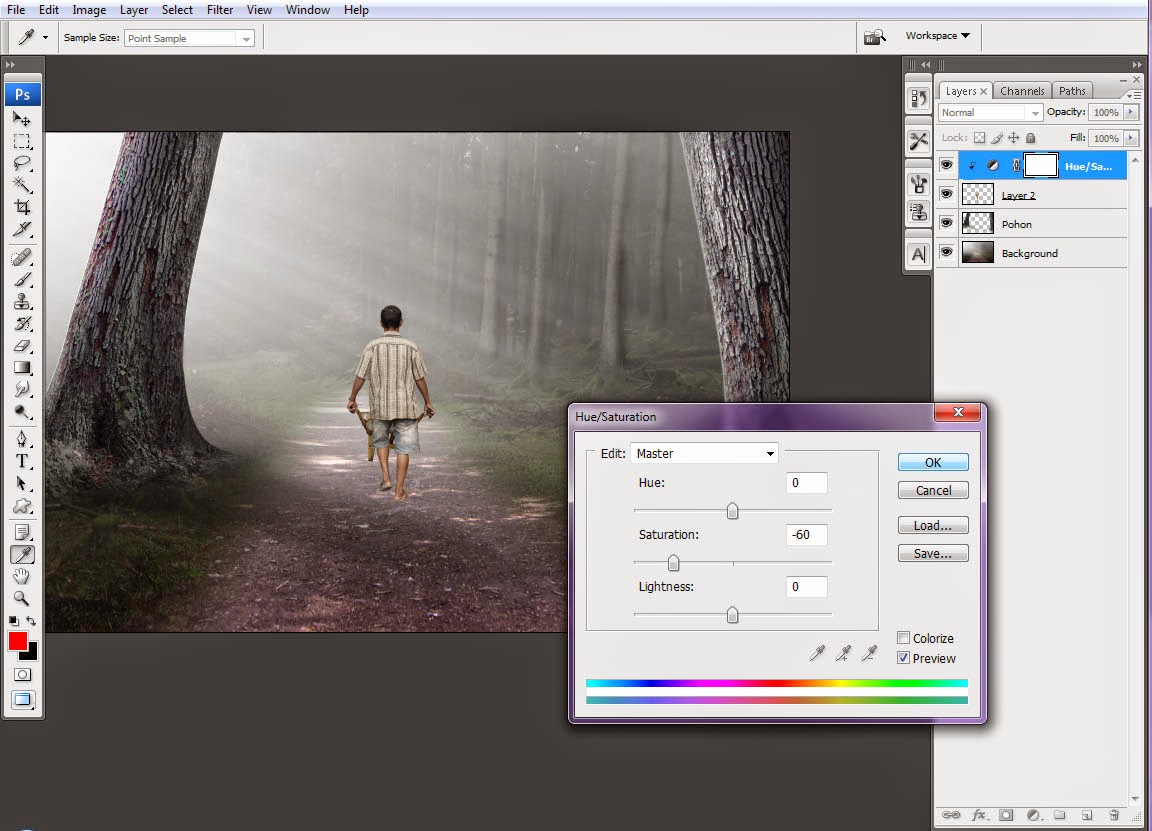Open the Tool Presets panel icon
This screenshot has width=1152, height=831.
point(918,140)
